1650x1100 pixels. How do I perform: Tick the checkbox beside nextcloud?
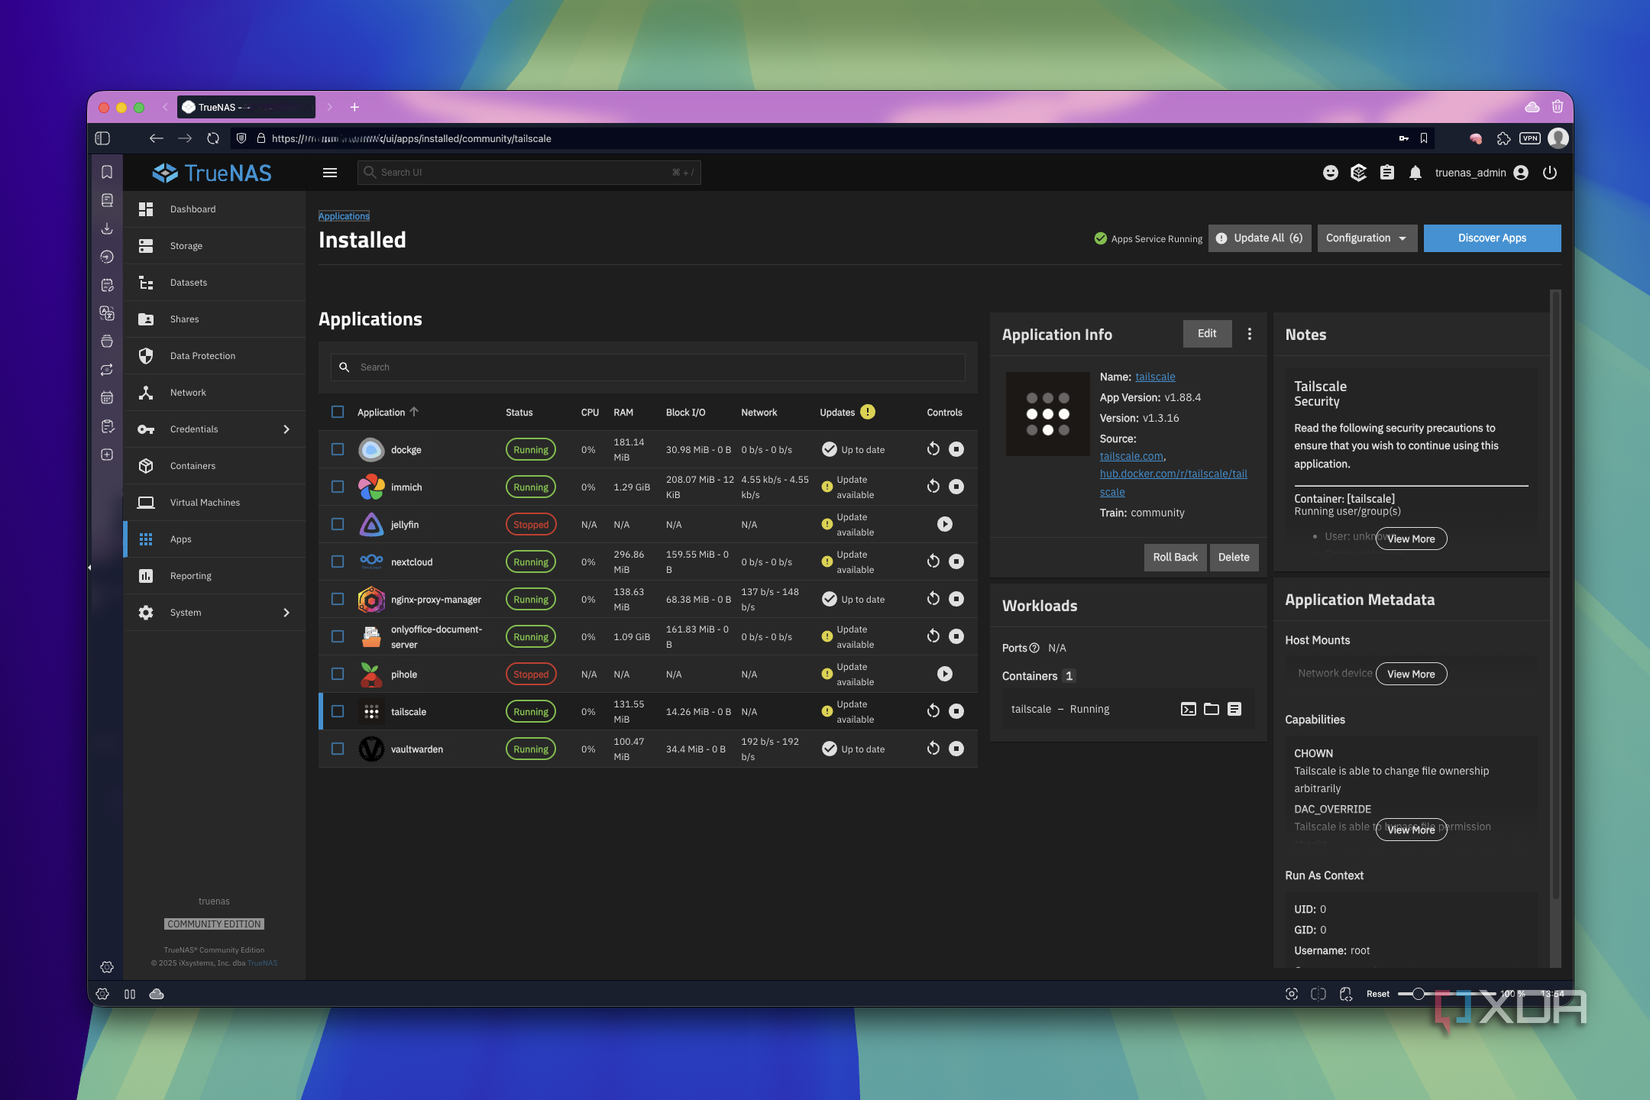(337, 561)
